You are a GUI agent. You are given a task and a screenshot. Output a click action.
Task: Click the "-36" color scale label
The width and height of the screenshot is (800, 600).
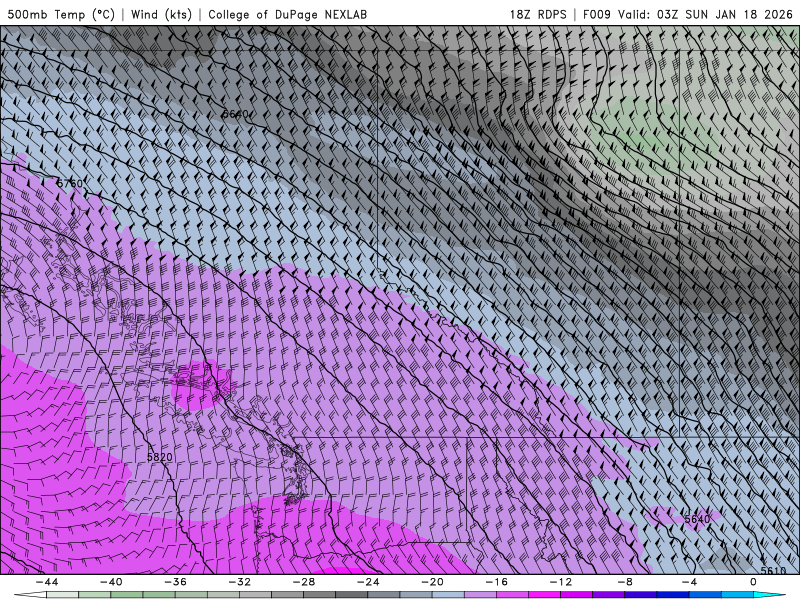tap(176, 582)
